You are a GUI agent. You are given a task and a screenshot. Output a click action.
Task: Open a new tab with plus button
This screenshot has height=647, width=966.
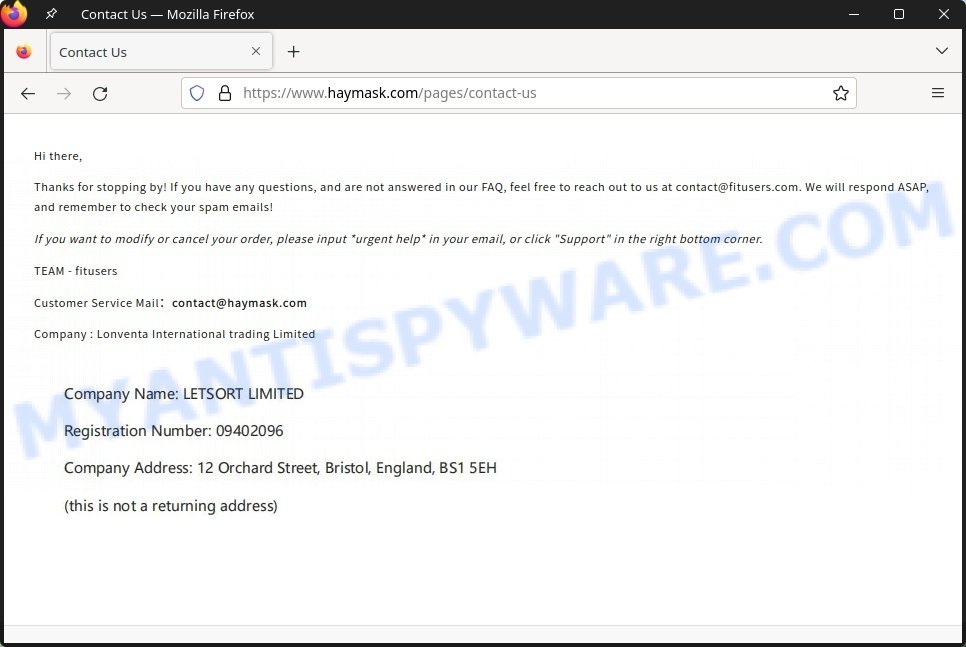coord(294,52)
